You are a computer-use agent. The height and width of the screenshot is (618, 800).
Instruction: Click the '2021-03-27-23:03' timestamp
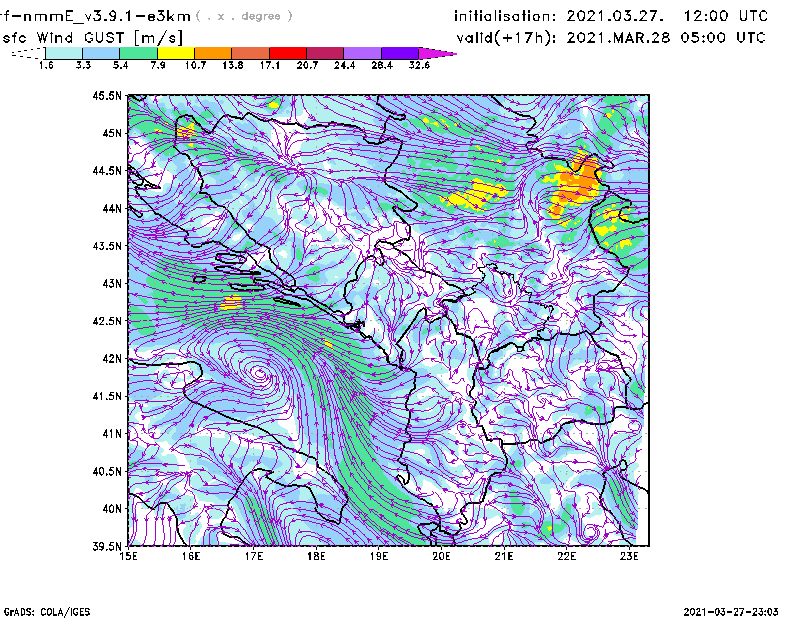[731, 612]
